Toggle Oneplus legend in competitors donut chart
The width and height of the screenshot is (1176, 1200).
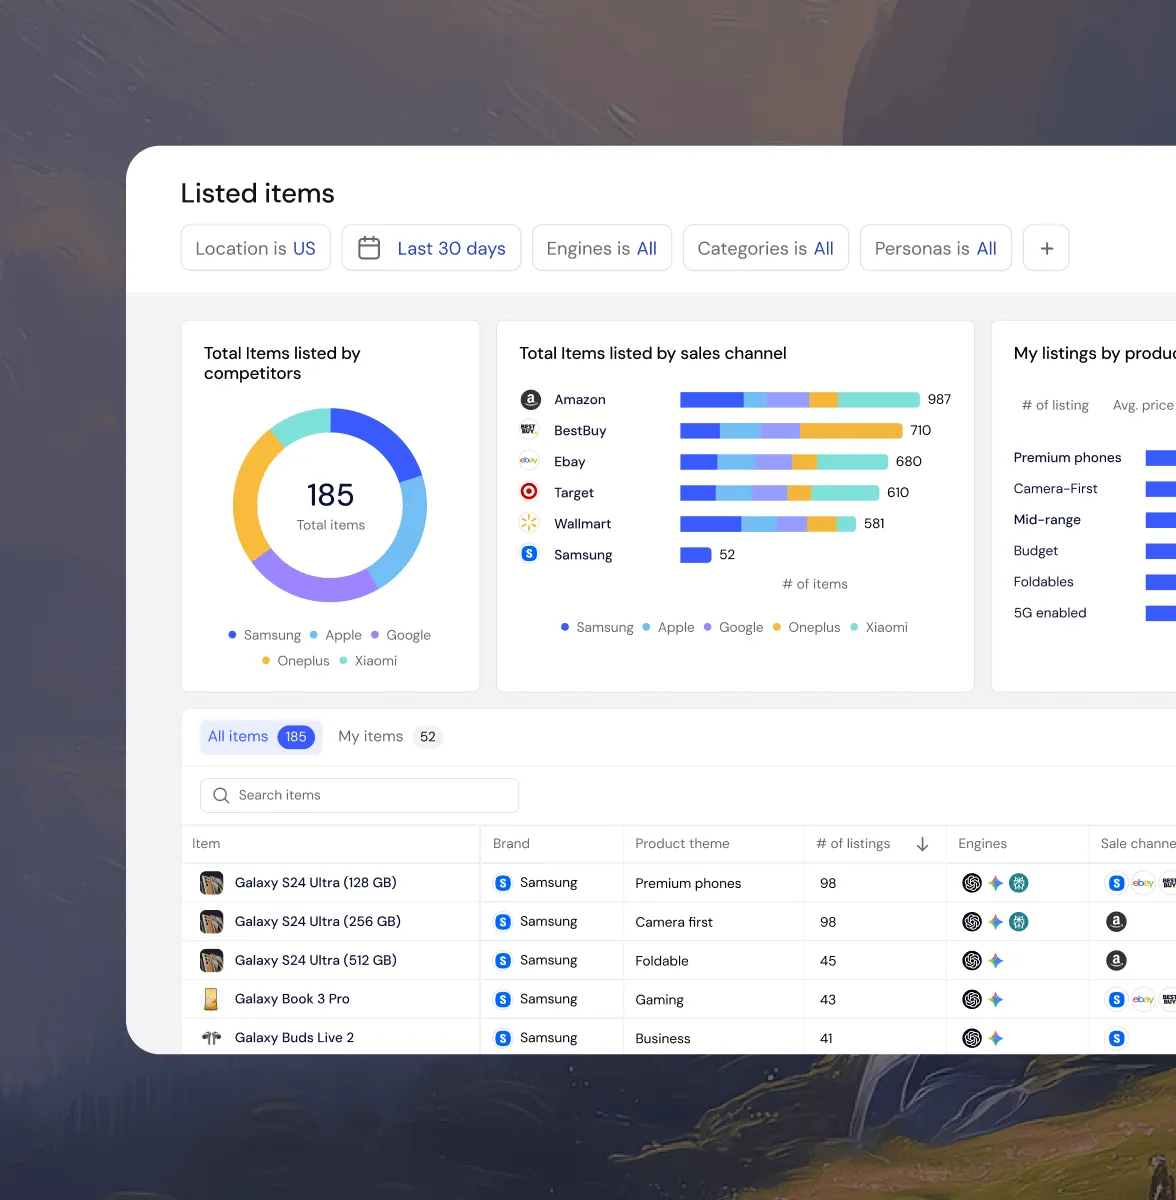tap(295, 661)
